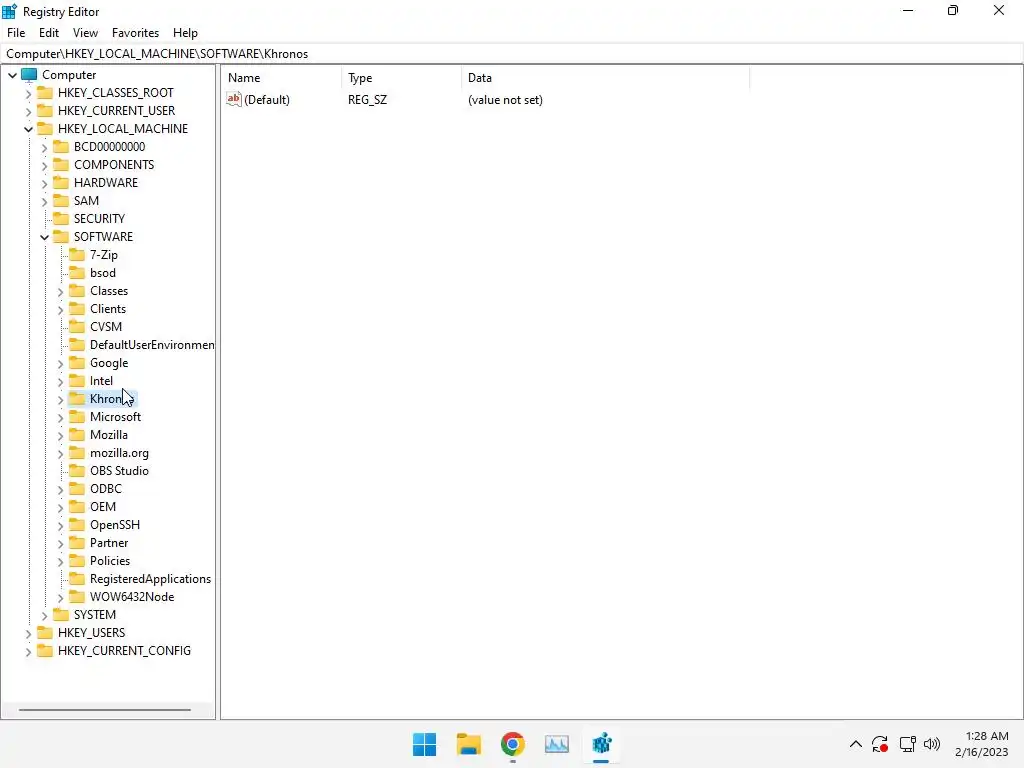
Task: Click the tree pane horizontal scrollbar
Action: pyautogui.click(x=104, y=709)
